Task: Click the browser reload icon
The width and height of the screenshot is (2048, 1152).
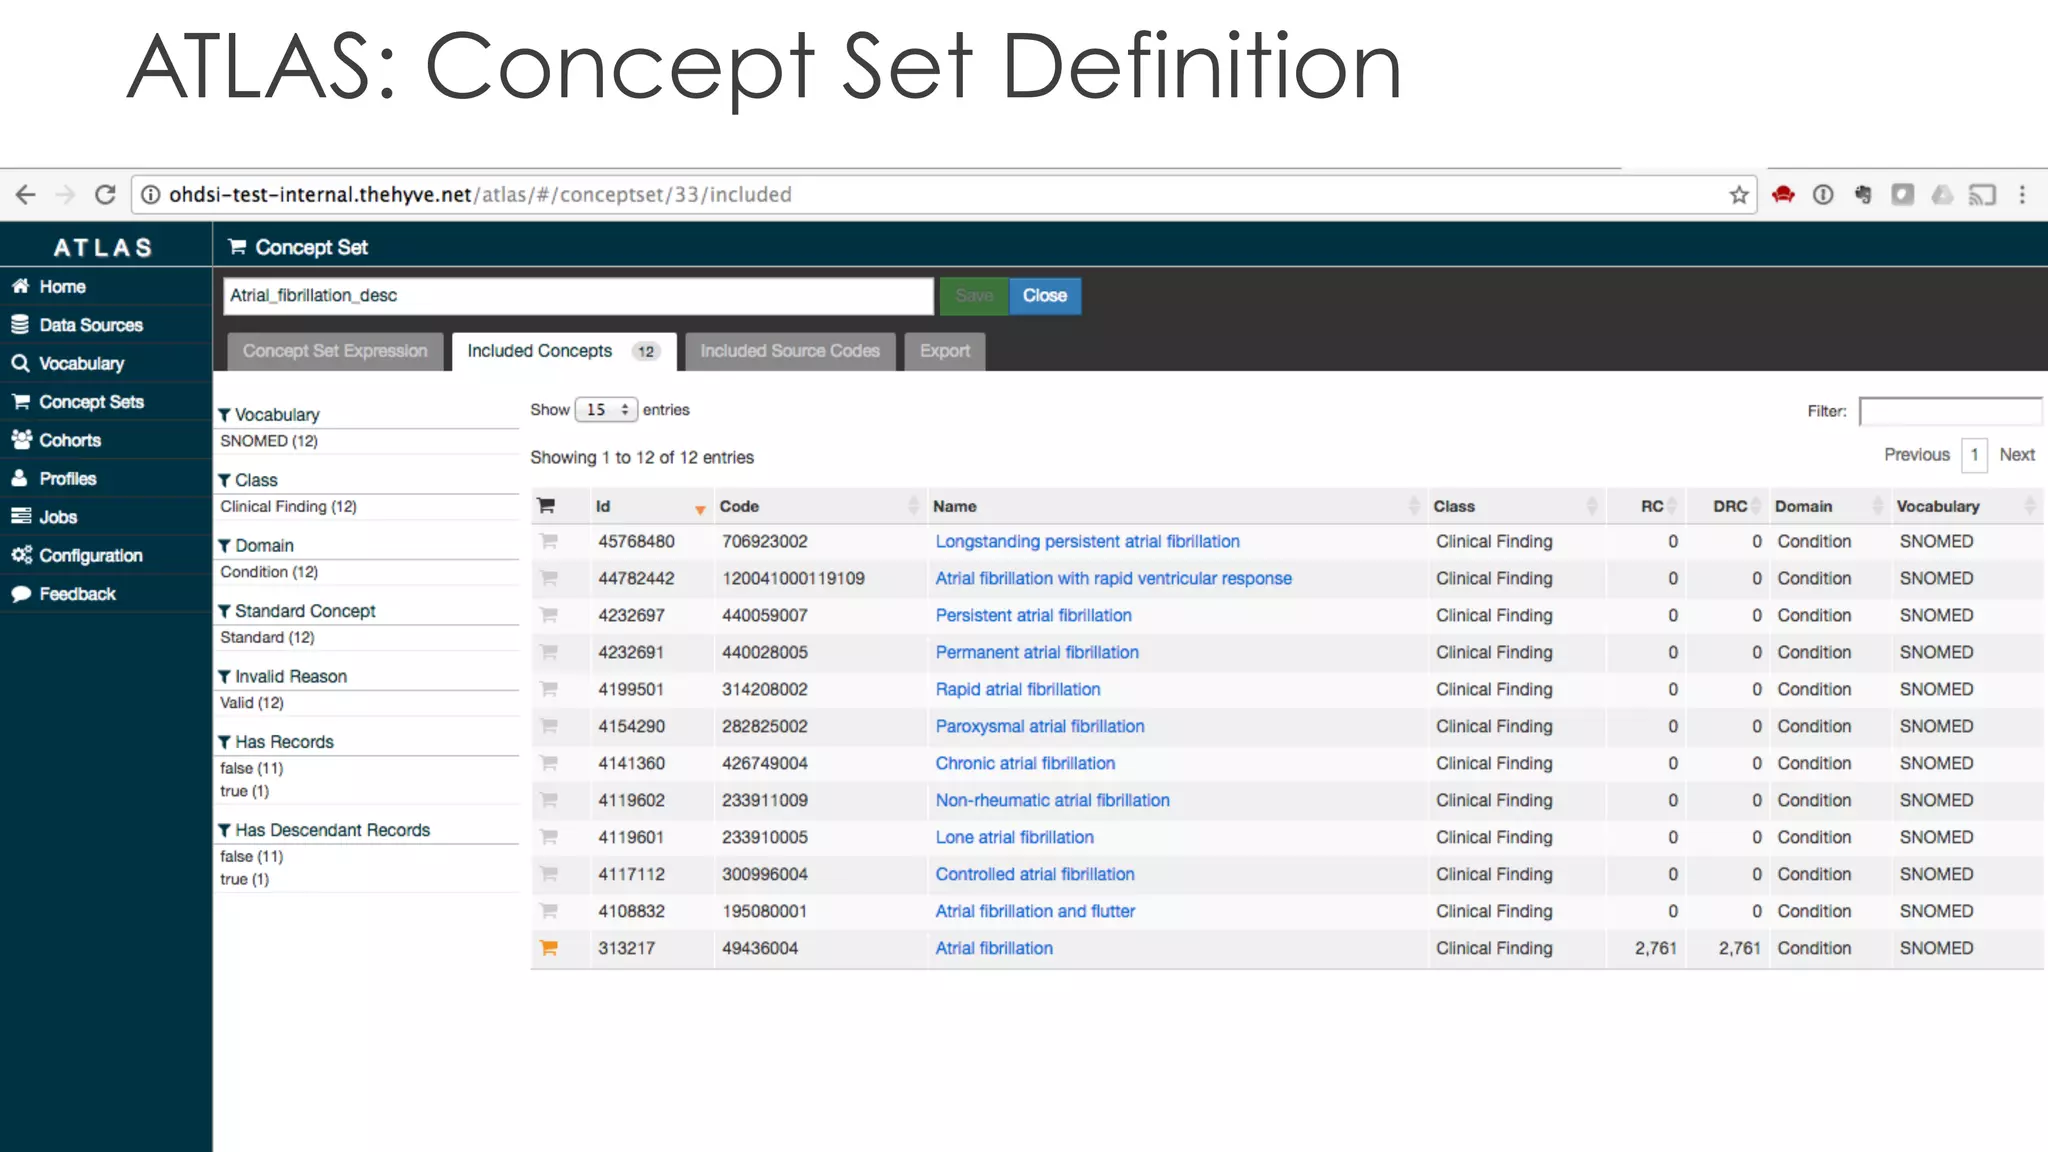Action: (x=105, y=195)
